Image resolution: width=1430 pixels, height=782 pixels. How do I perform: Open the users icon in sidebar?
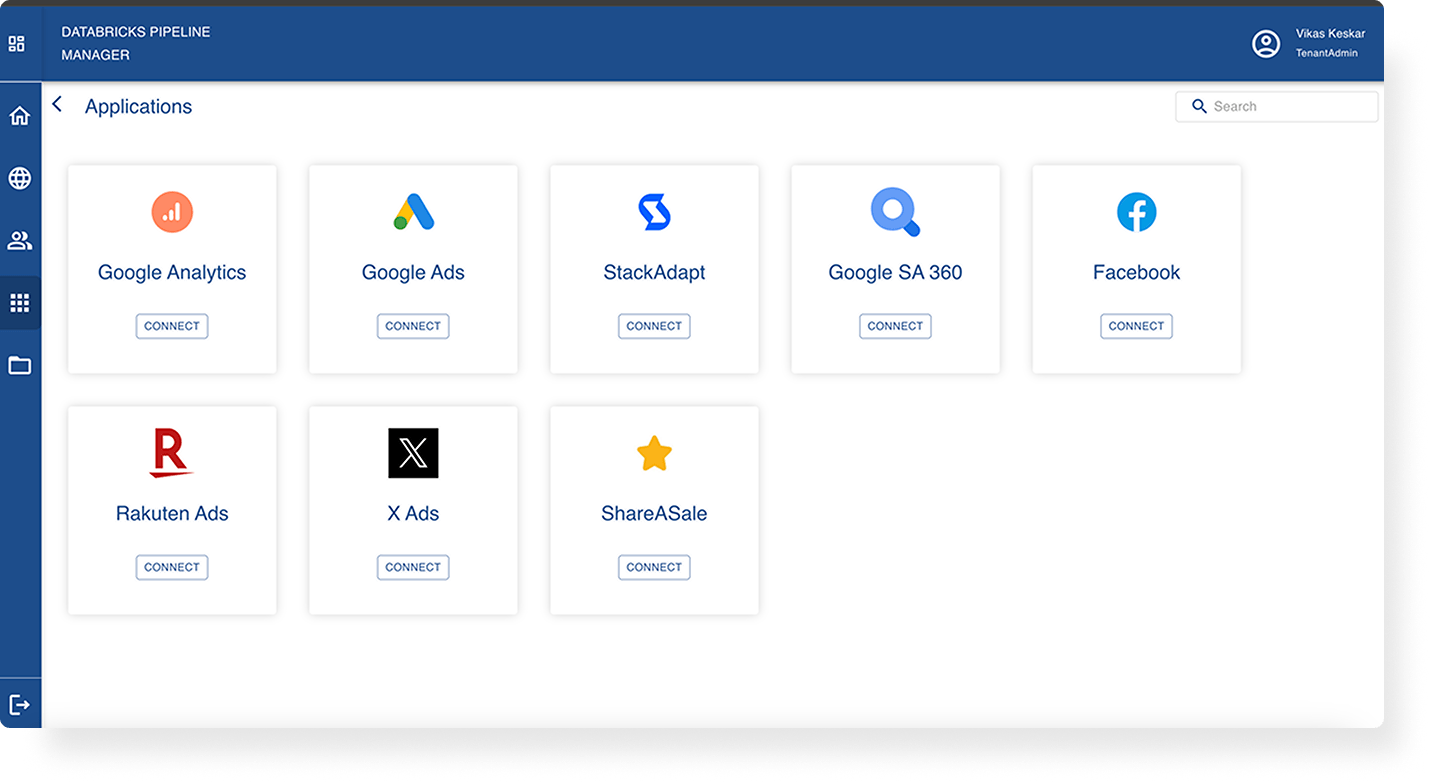click(x=19, y=240)
